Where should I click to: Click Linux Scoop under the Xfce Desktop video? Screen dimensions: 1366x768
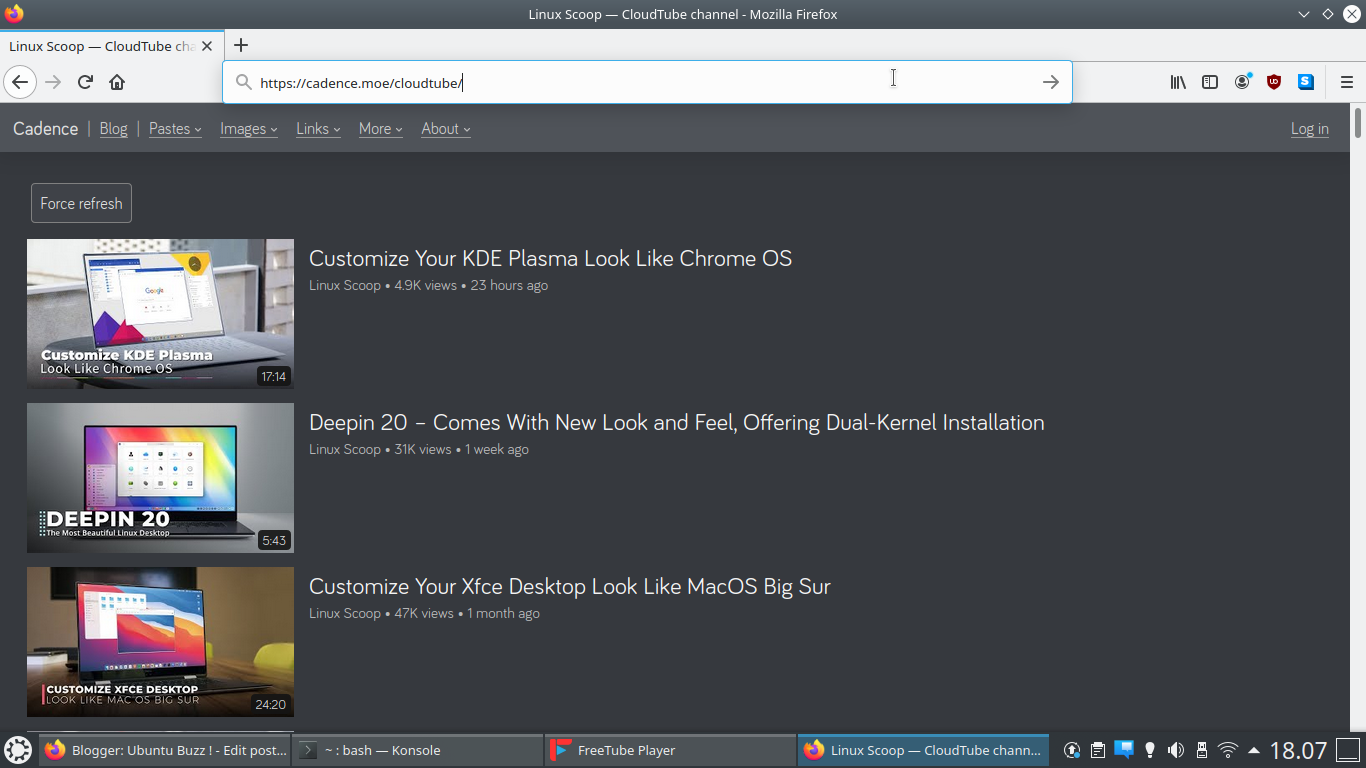click(345, 613)
